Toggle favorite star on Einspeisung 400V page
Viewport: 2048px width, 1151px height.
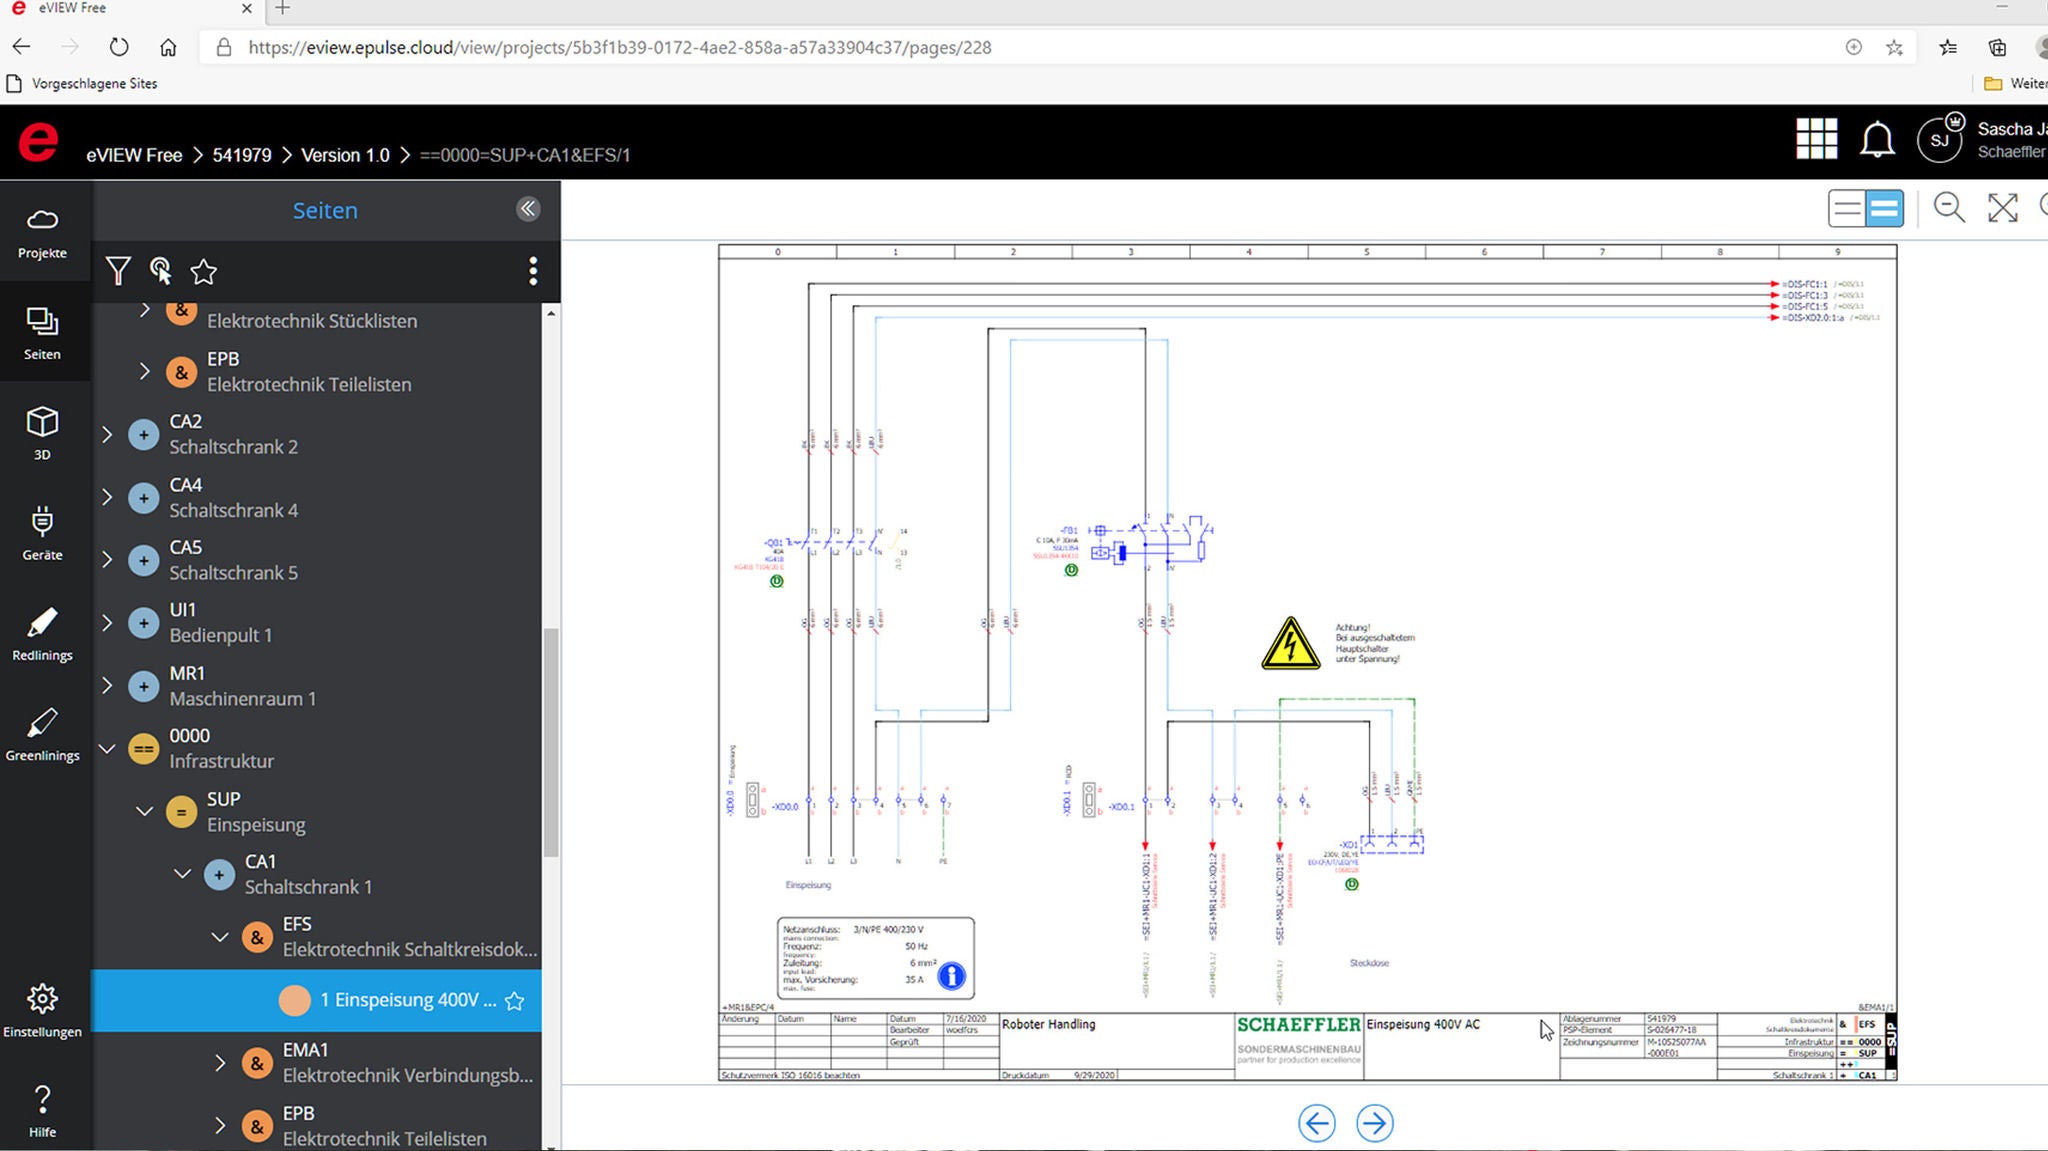coord(515,1001)
